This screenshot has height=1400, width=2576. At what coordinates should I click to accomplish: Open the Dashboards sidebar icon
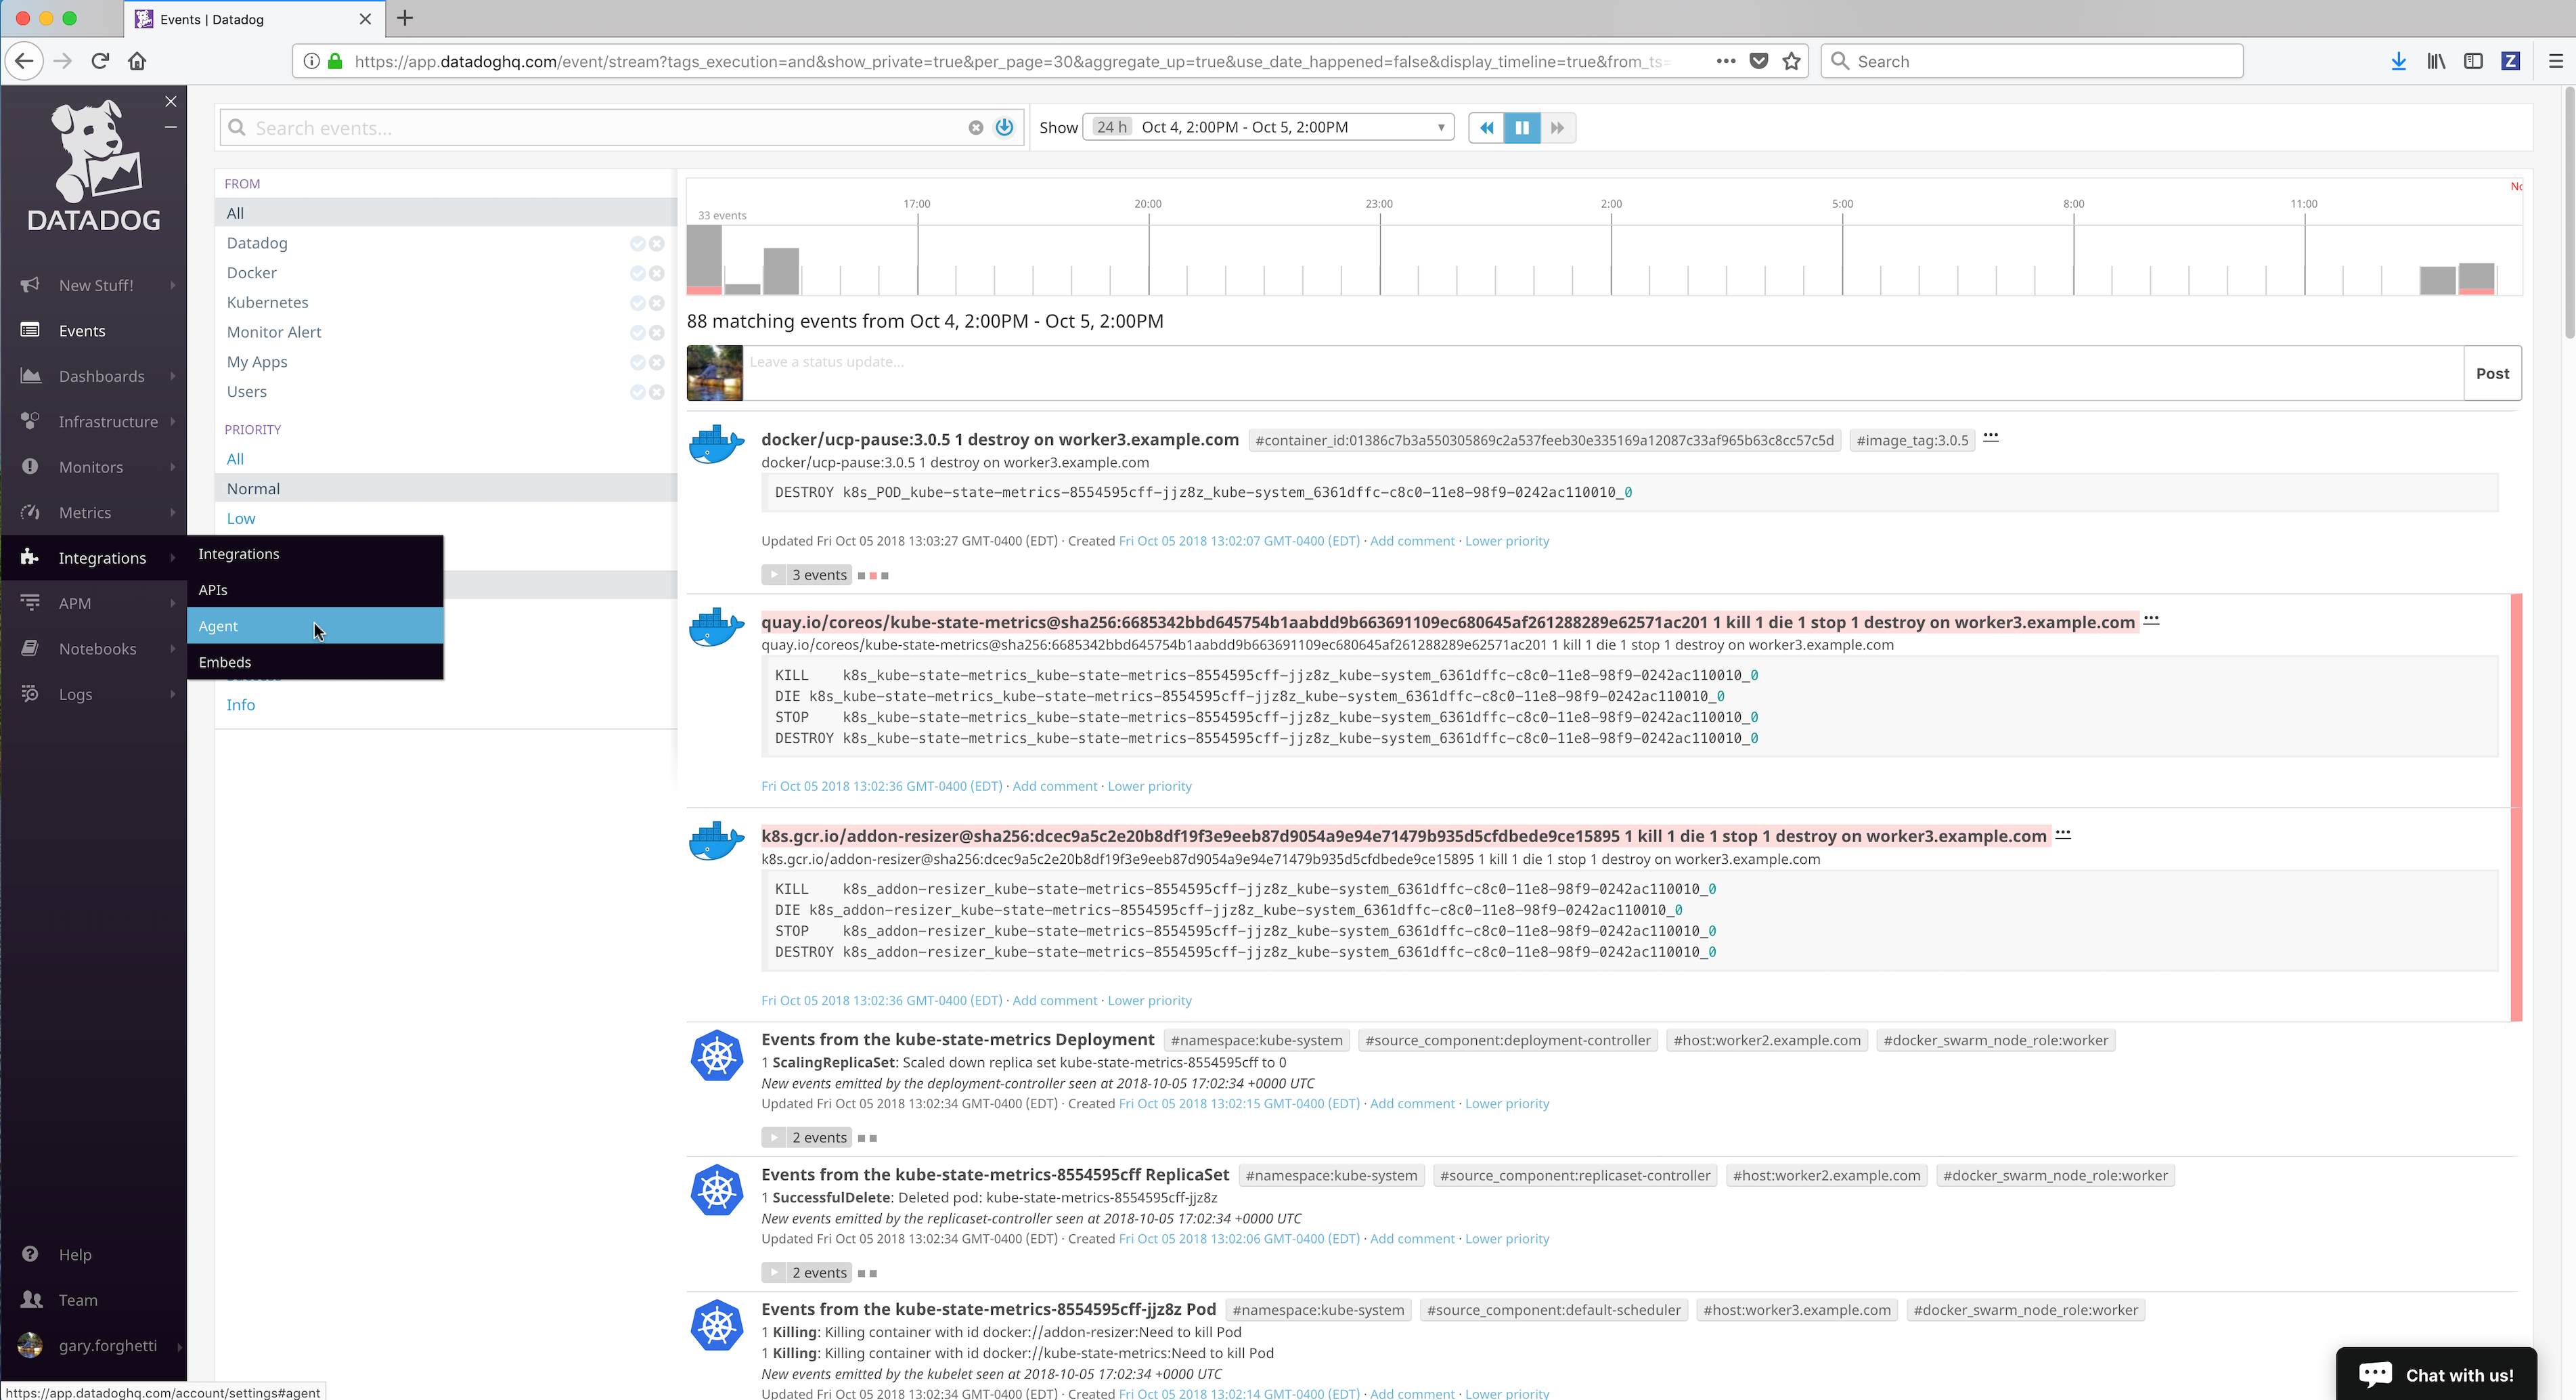31,376
